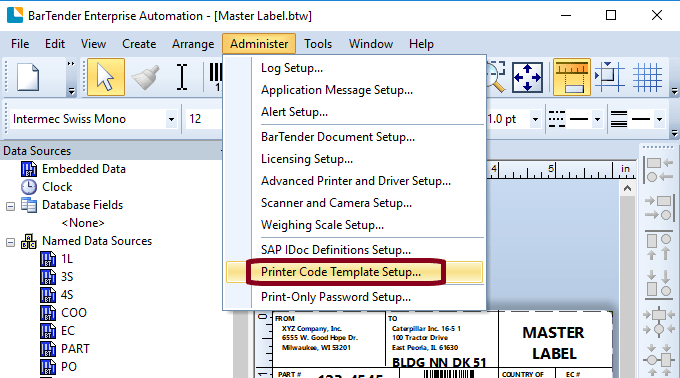Click the barcode tool icon
Image resolution: width=680 pixels, height=378 pixels.
tap(216, 77)
